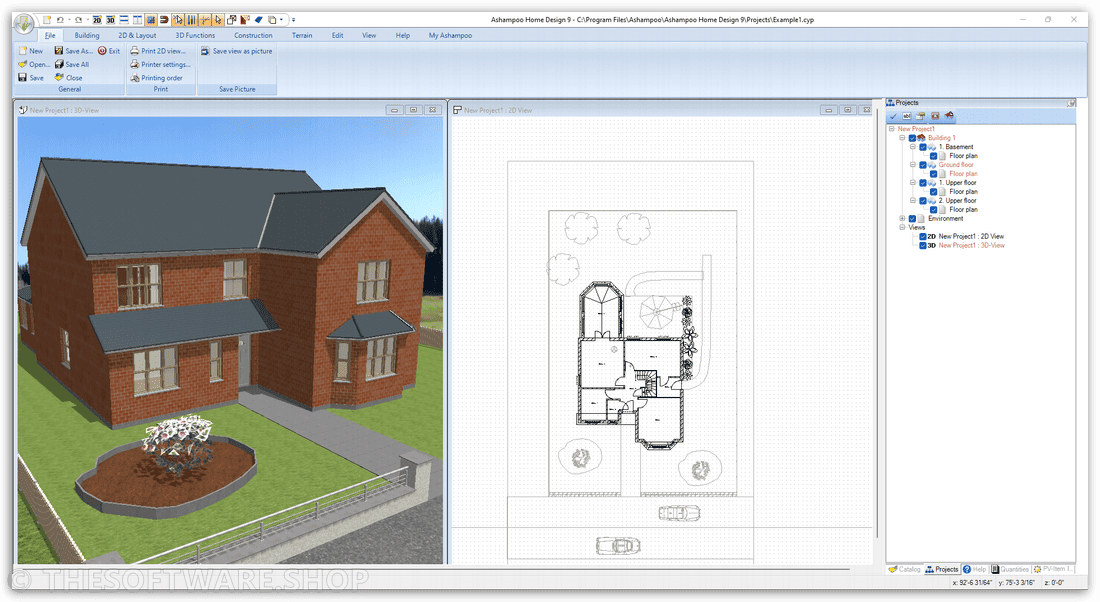Uncheck the New Project1 : 2D View checkbox

point(923,236)
